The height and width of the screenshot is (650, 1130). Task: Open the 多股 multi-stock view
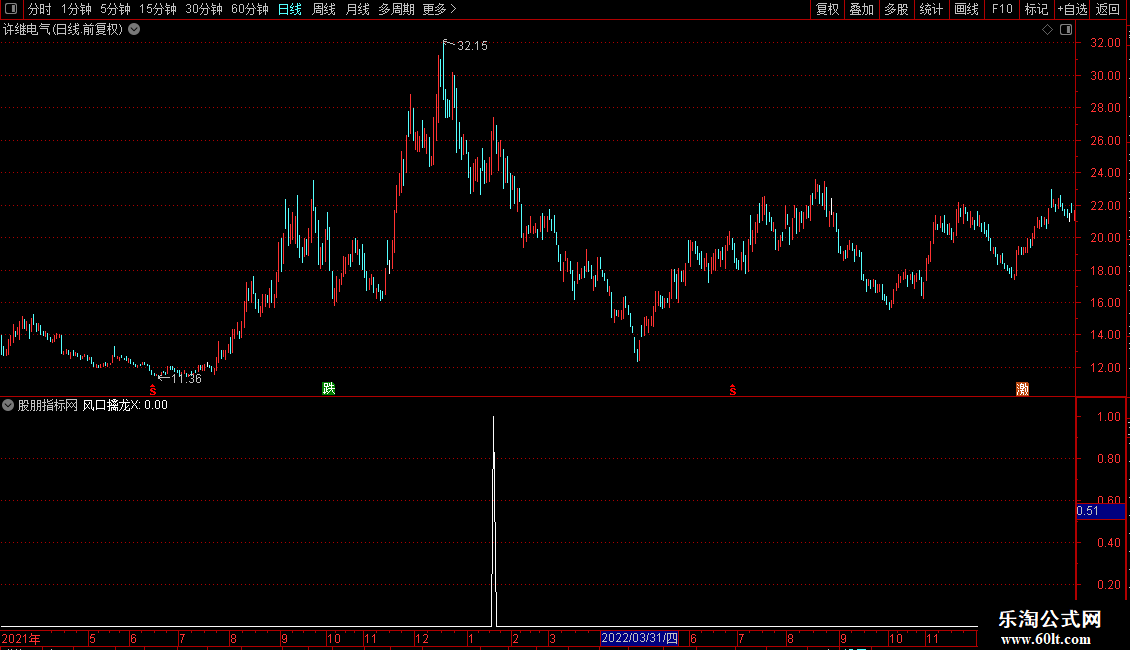point(896,9)
